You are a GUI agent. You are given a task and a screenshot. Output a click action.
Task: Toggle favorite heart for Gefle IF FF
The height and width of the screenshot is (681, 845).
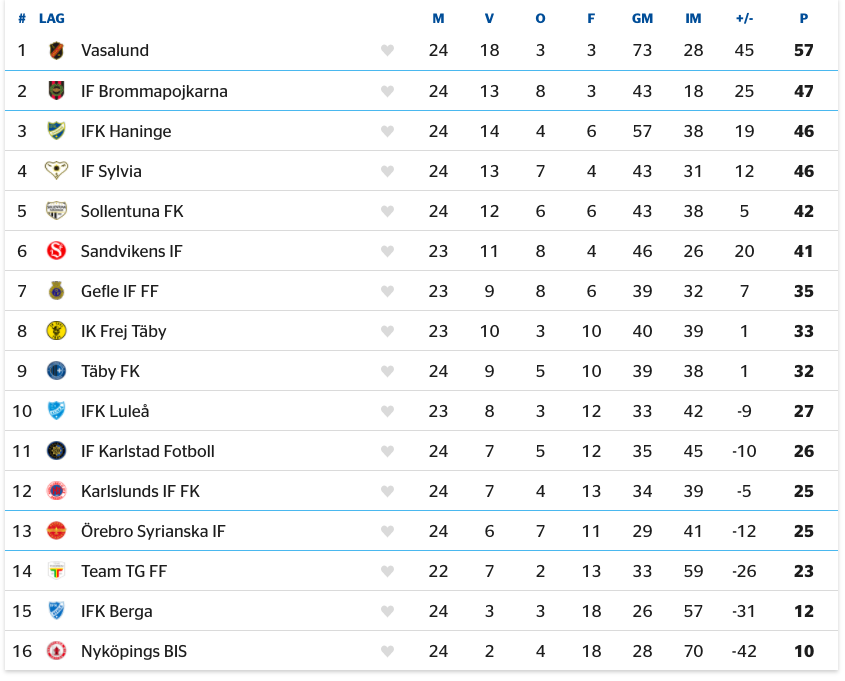click(387, 291)
